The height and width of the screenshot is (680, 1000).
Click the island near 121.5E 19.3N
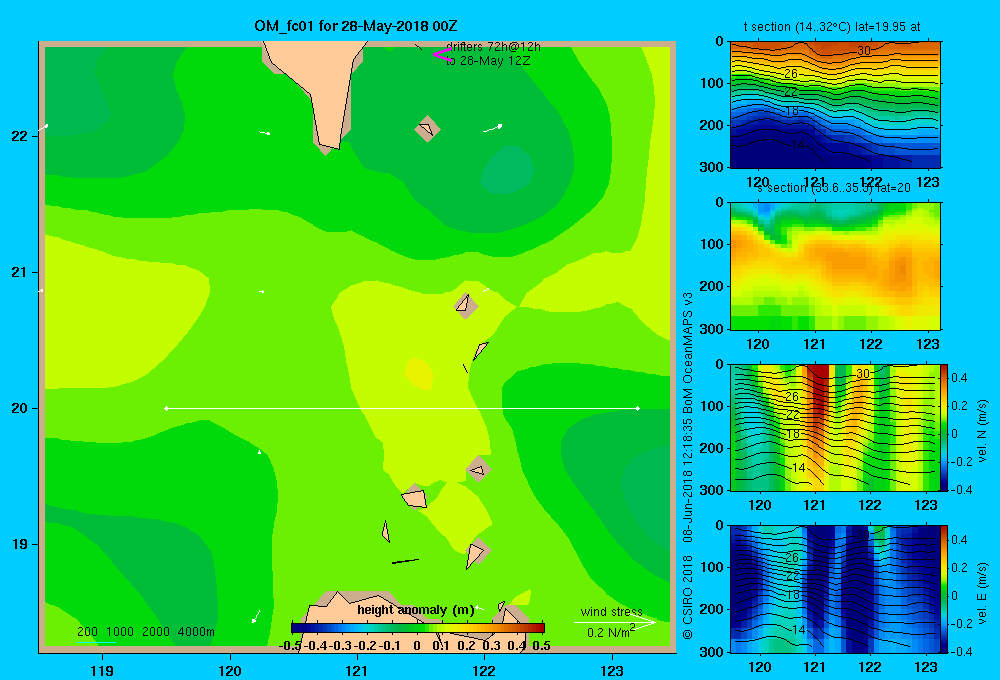(415, 497)
